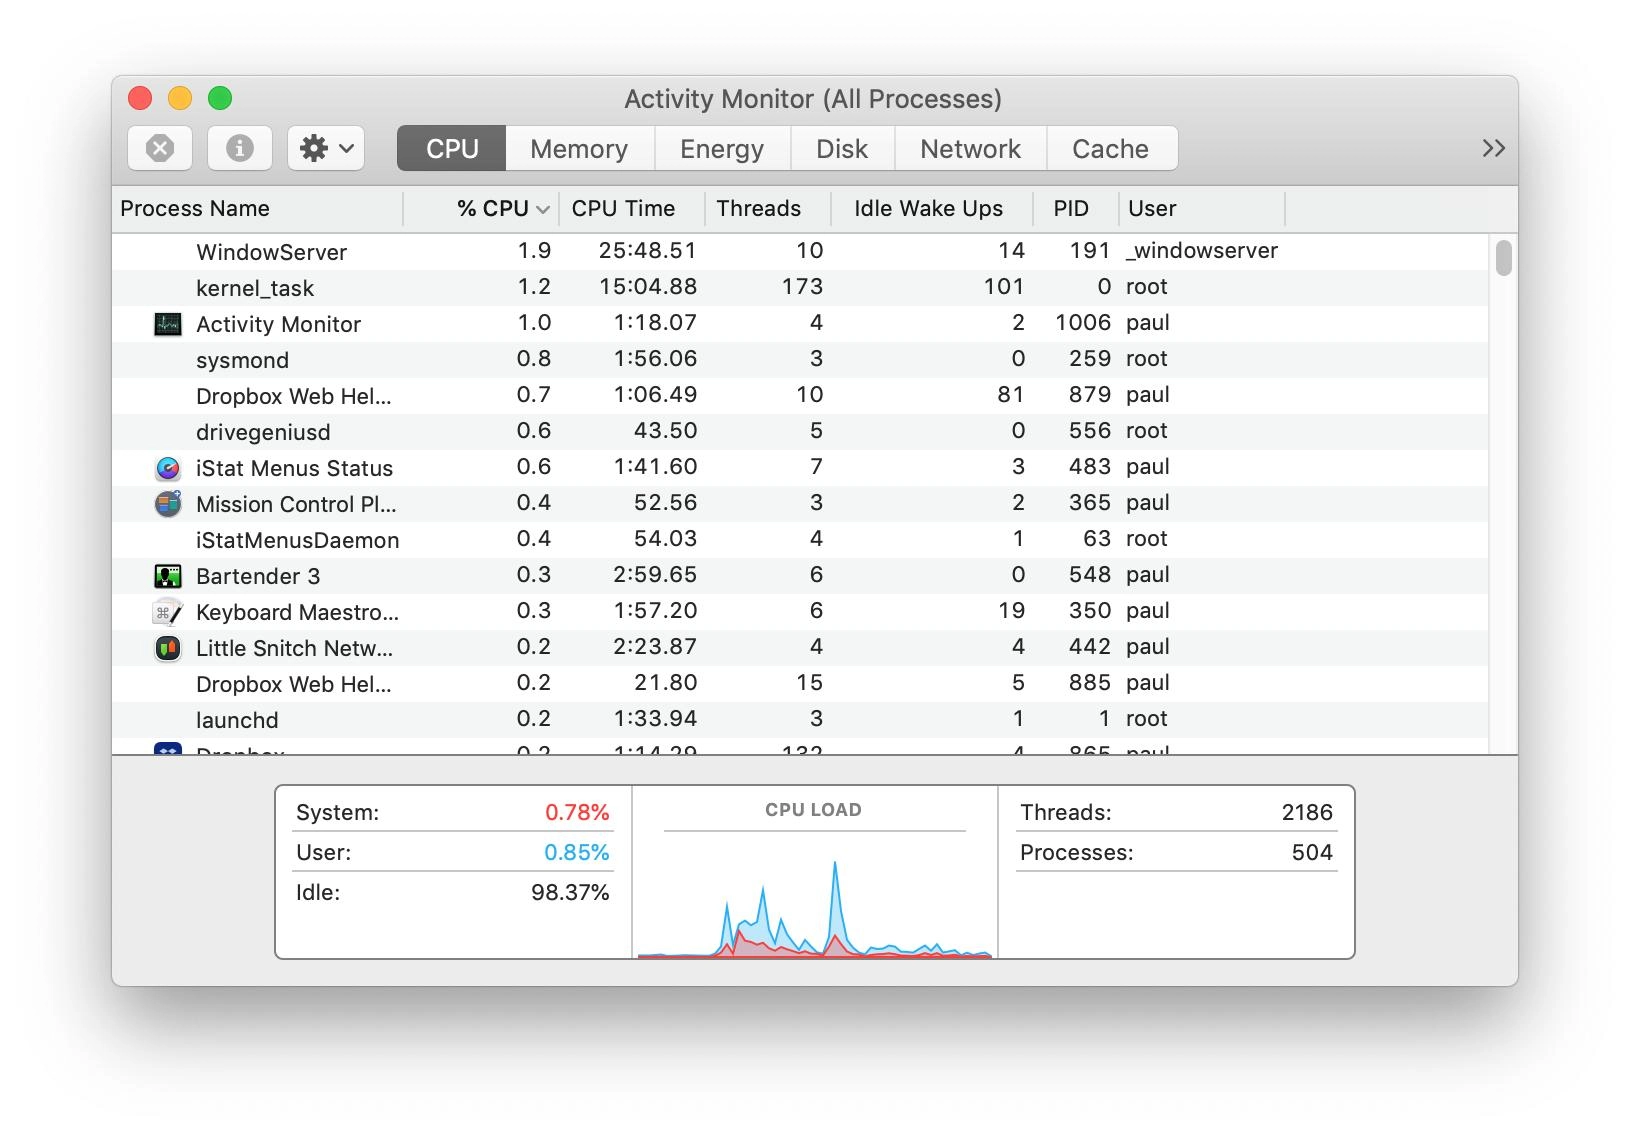This screenshot has height=1134, width=1630.
Task: Sort by Process Name column header
Action: [x=257, y=208]
